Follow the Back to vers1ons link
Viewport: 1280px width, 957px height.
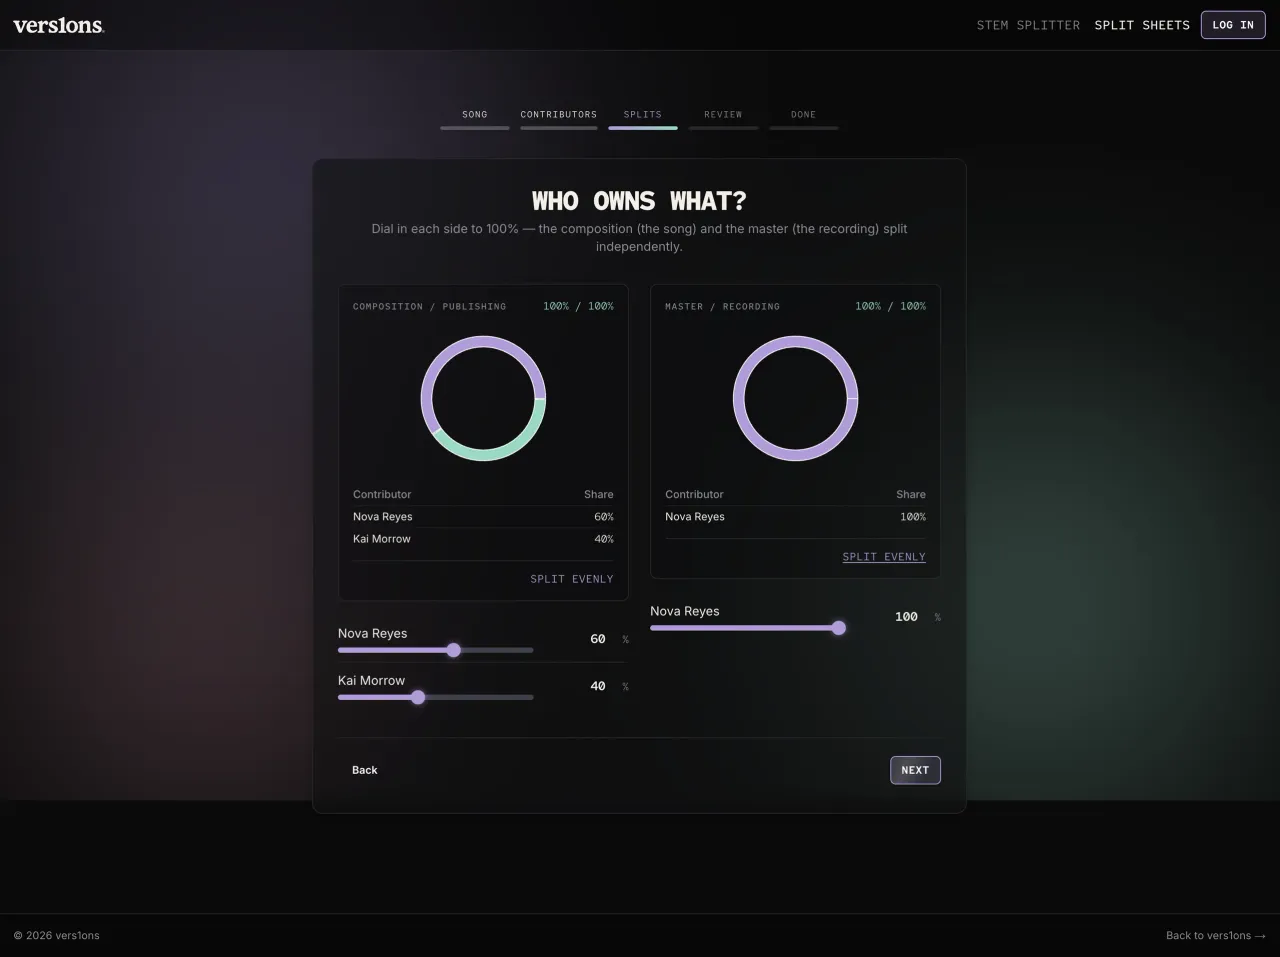coord(1216,936)
